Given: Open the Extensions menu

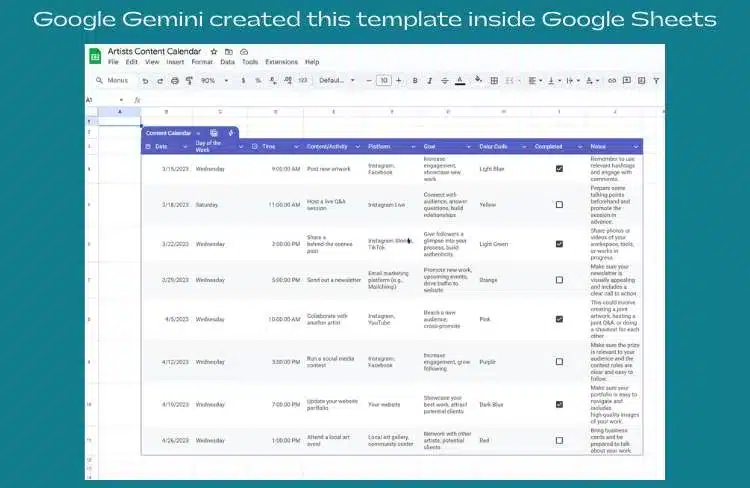Looking at the screenshot, I should point(281,62).
